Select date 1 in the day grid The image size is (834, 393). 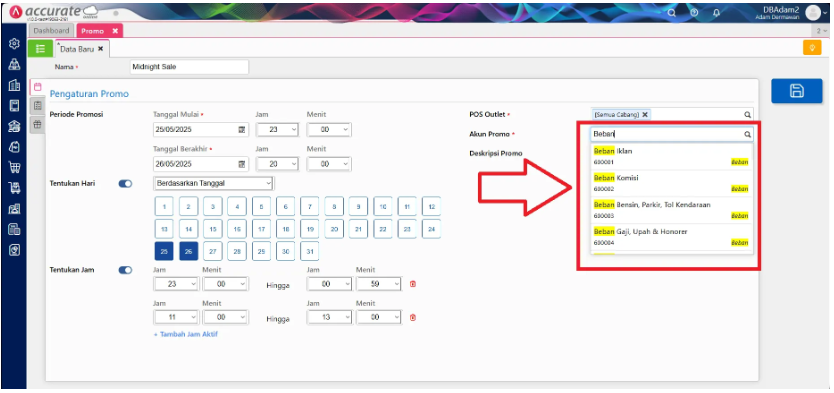coord(164,206)
